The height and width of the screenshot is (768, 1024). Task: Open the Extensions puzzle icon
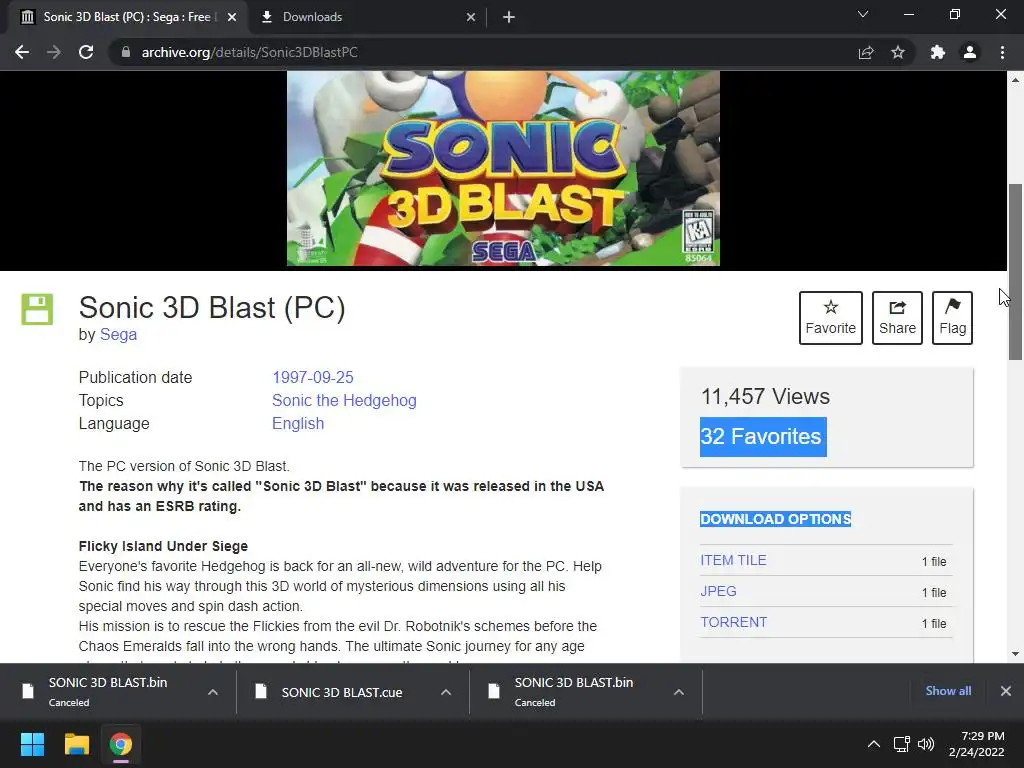point(938,52)
